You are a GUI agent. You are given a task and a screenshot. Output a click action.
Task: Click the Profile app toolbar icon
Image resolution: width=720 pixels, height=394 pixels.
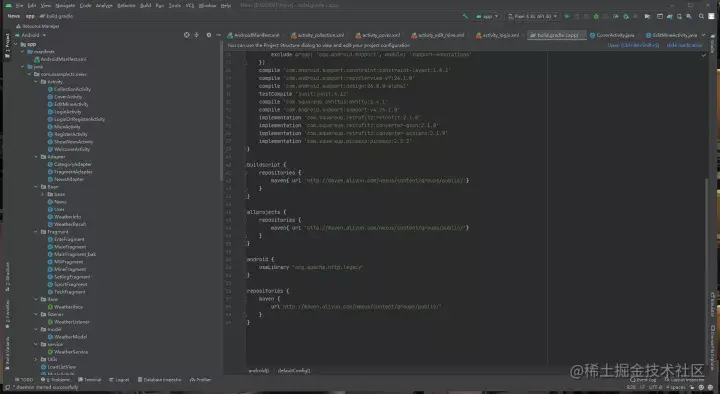click(616, 16)
